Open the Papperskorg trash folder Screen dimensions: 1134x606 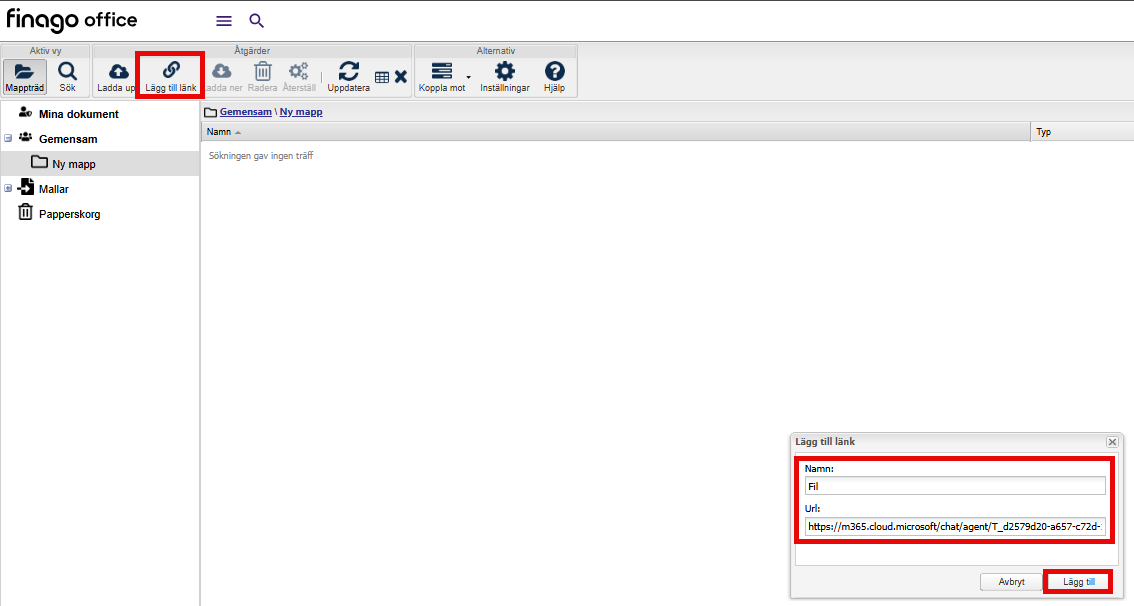click(69, 213)
